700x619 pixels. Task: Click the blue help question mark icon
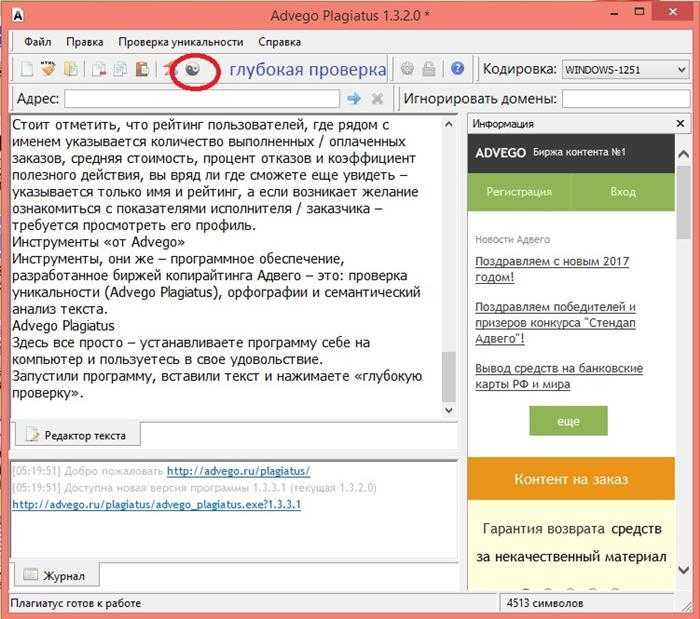(x=458, y=69)
